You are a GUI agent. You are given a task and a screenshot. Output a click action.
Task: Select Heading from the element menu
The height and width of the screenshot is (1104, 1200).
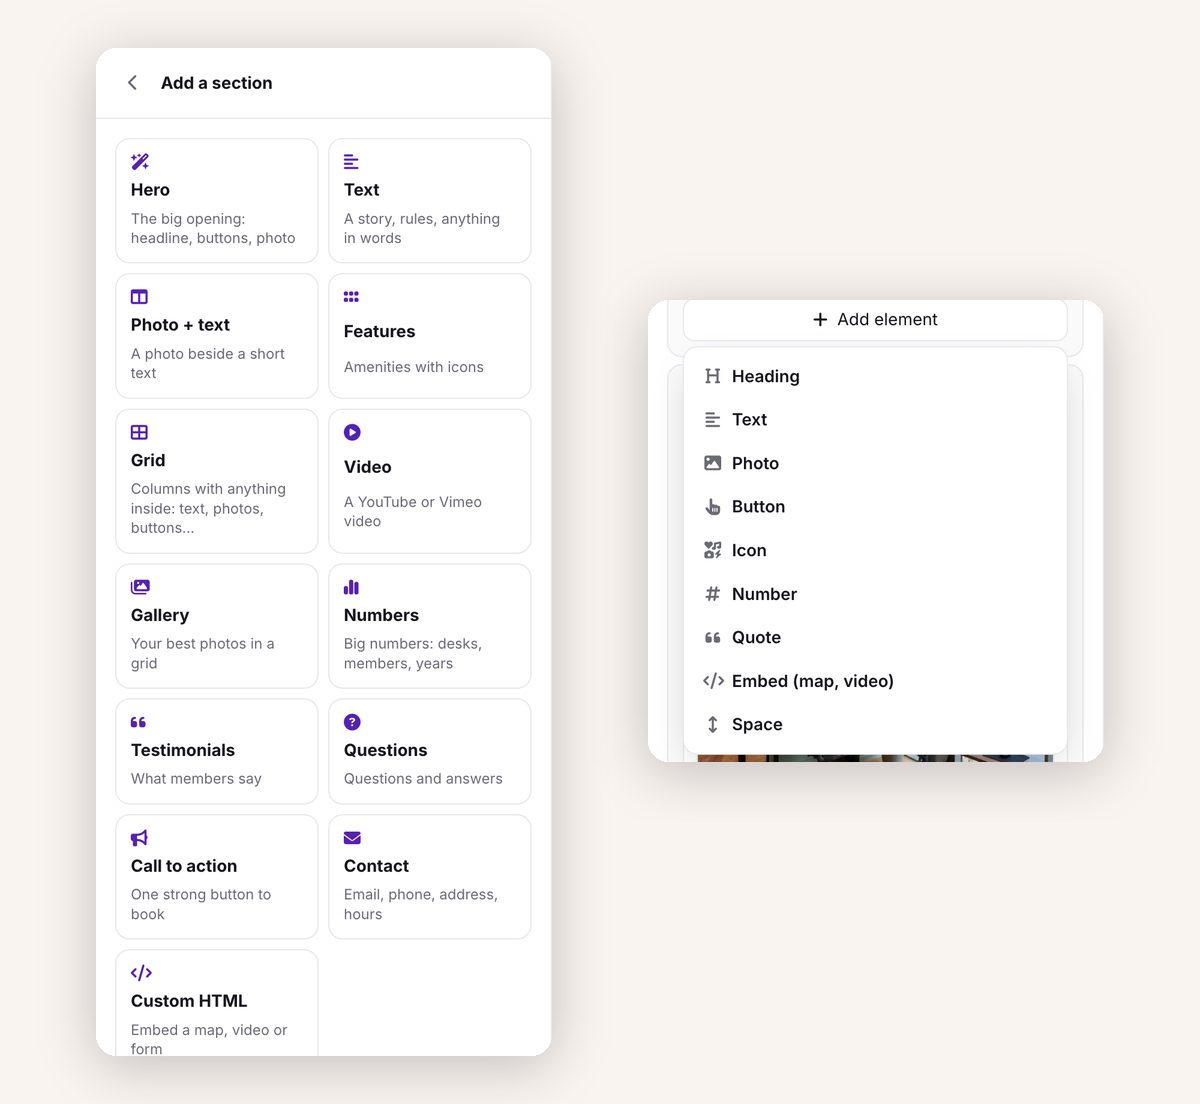875,376
